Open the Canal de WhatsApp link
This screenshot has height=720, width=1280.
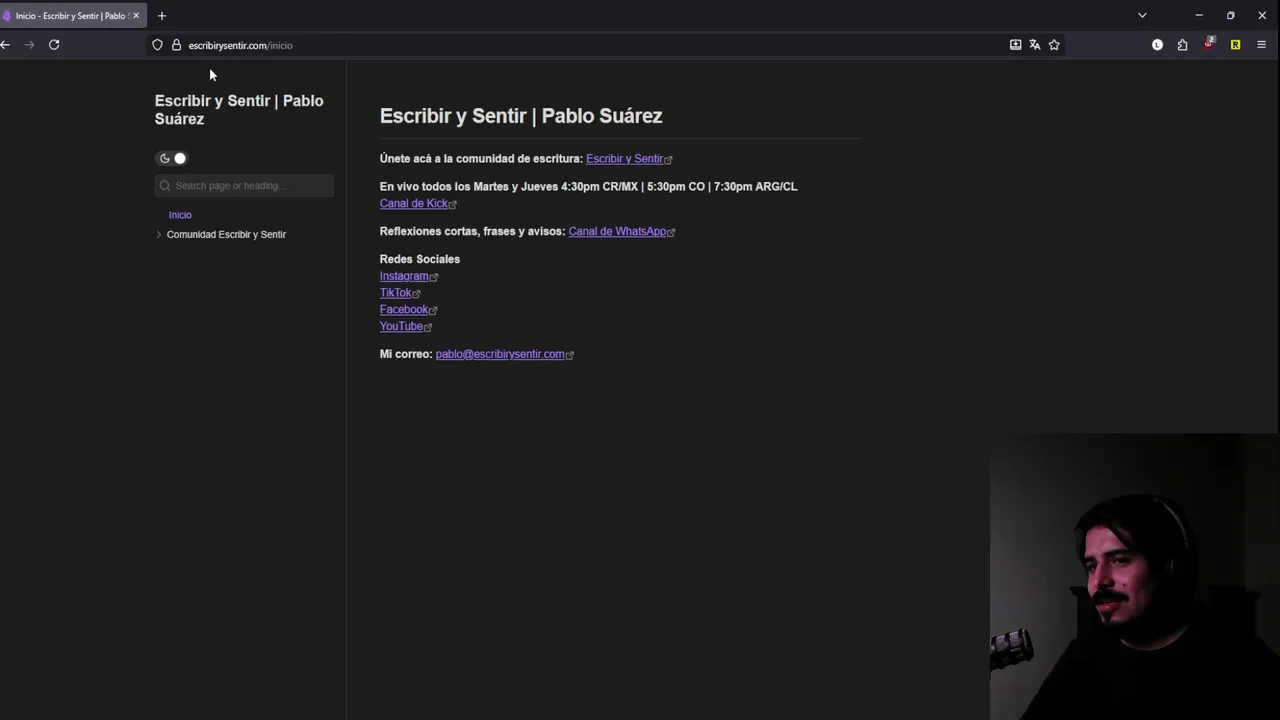(617, 232)
